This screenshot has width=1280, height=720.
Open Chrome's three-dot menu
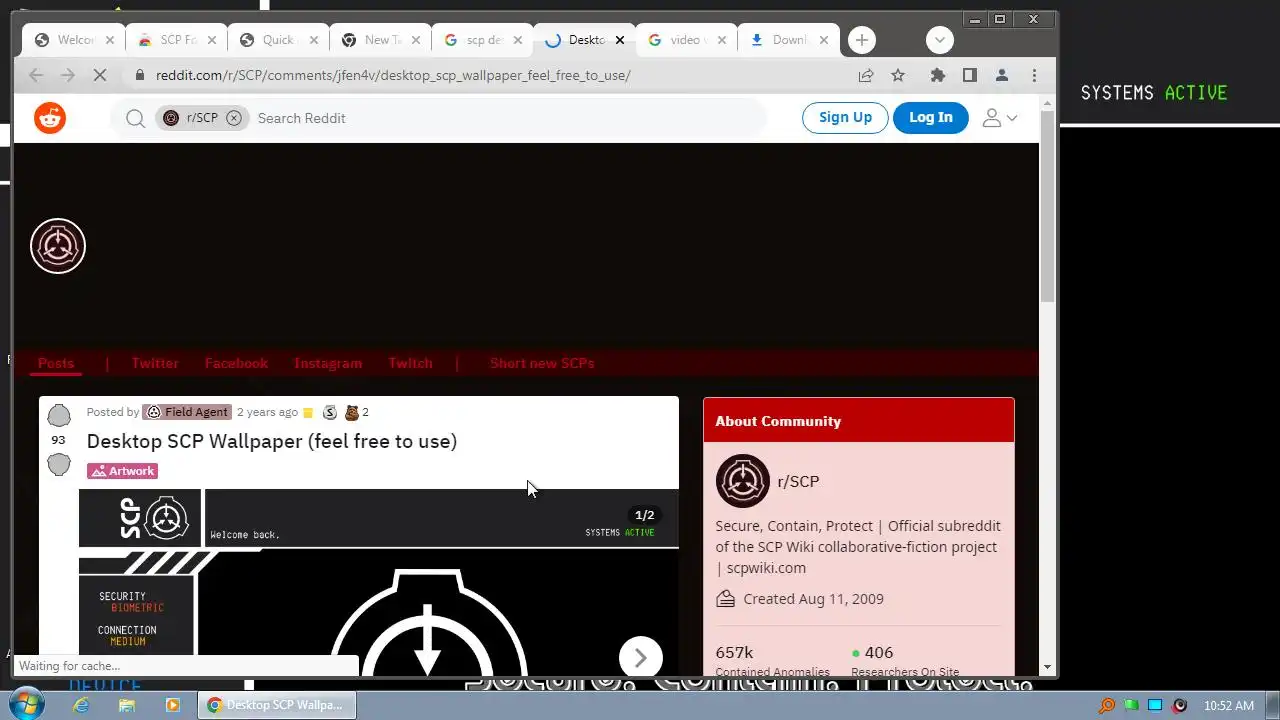(1034, 75)
